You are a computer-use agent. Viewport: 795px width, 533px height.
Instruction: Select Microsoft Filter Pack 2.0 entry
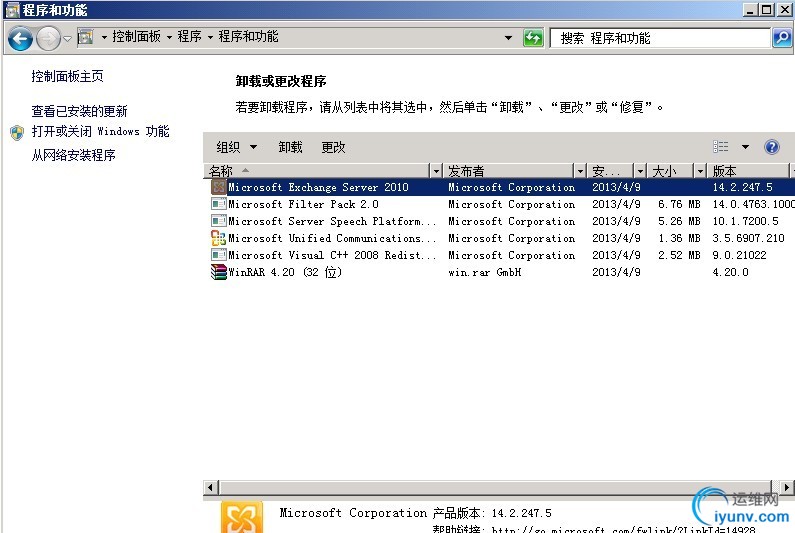coord(303,204)
